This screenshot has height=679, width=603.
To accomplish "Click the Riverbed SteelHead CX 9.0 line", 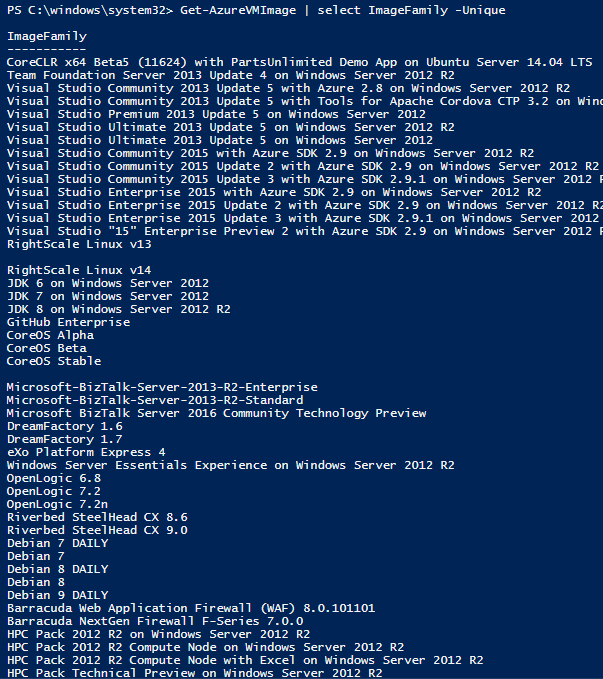I will click(x=97, y=530).
